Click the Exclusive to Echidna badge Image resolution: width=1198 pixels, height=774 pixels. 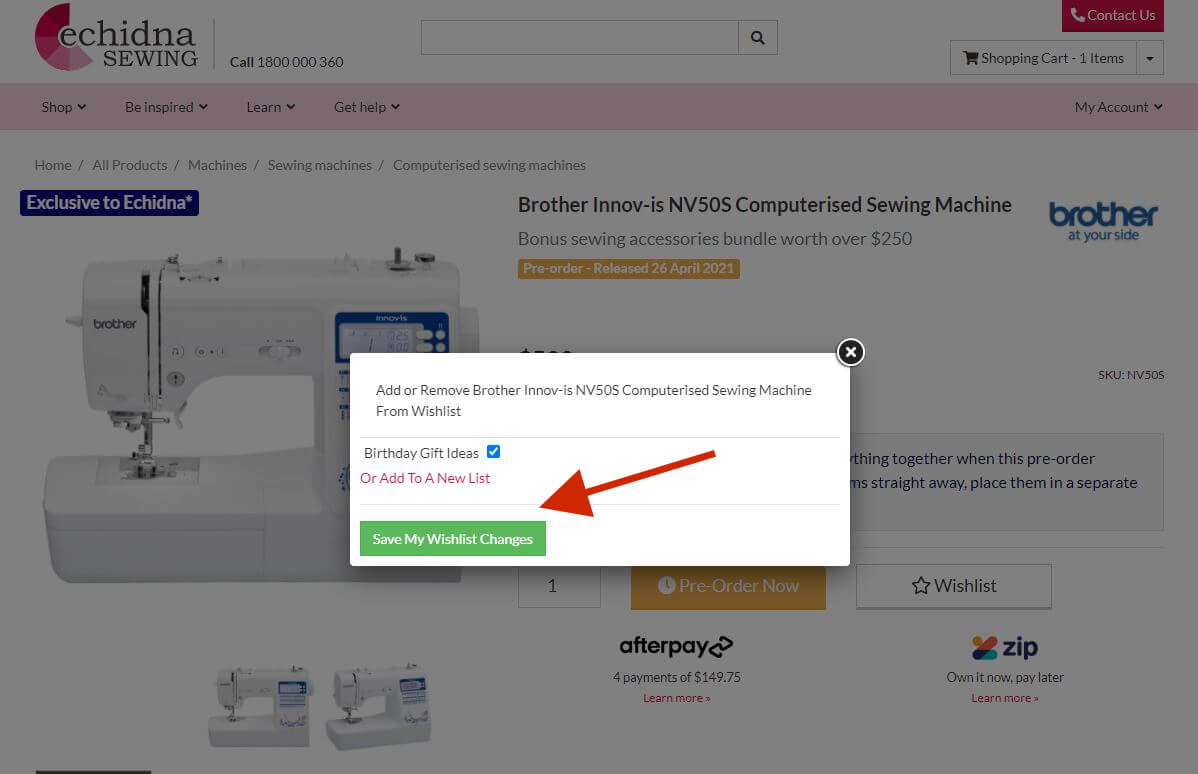[x=109, y=203]
